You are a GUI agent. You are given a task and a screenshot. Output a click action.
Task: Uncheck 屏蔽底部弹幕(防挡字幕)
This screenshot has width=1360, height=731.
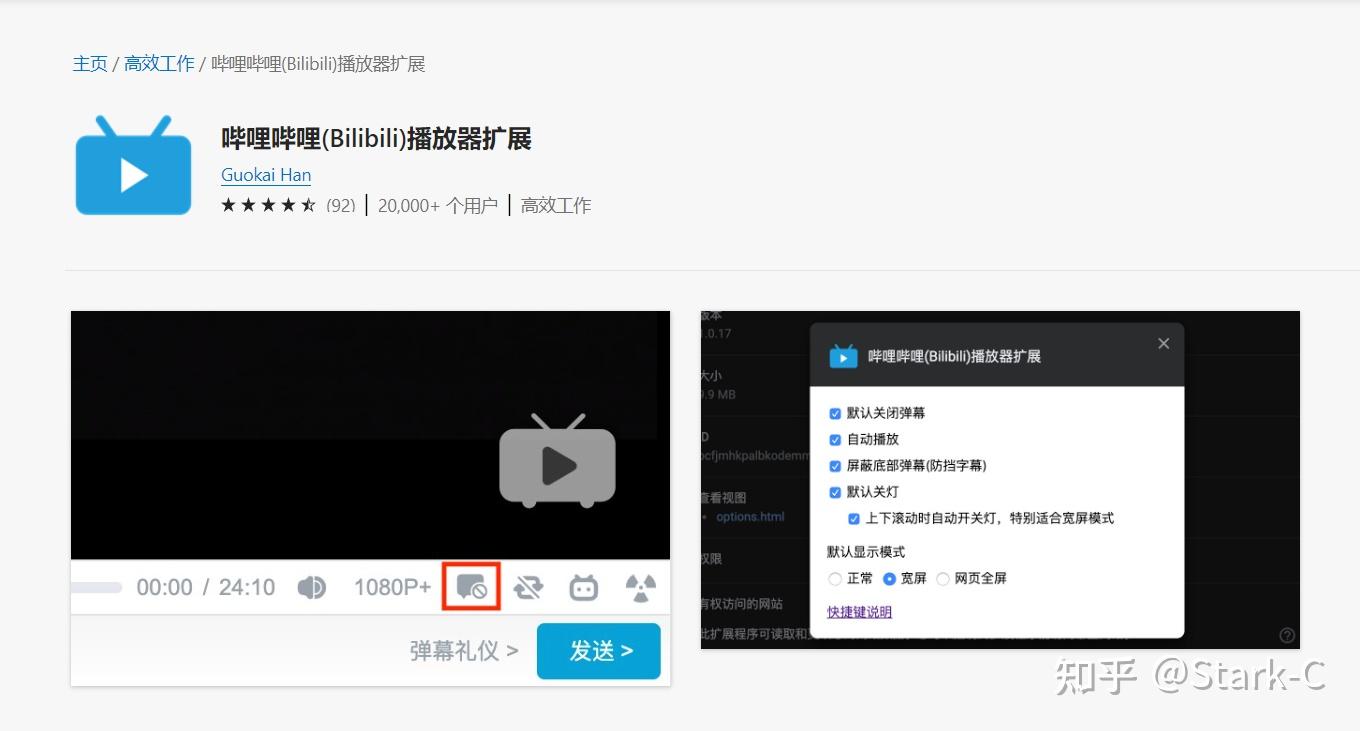(x=835, y=466)
